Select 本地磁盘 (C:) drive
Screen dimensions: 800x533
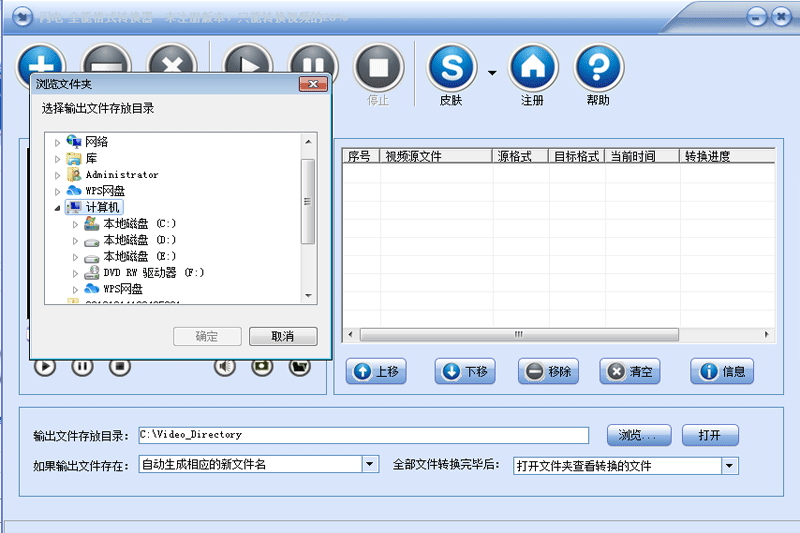[139, 223]
